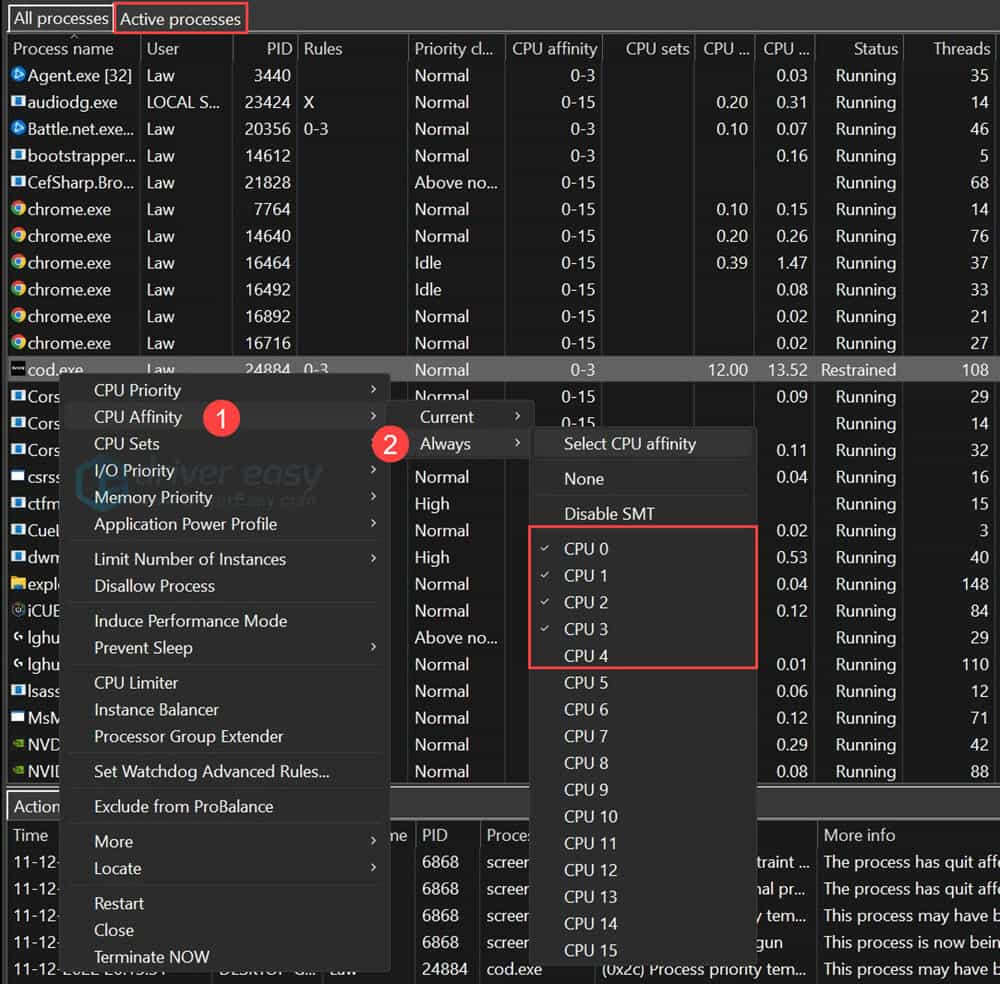
Task: Enable CPU 5 in affinity list
Action: click(586, 683)
